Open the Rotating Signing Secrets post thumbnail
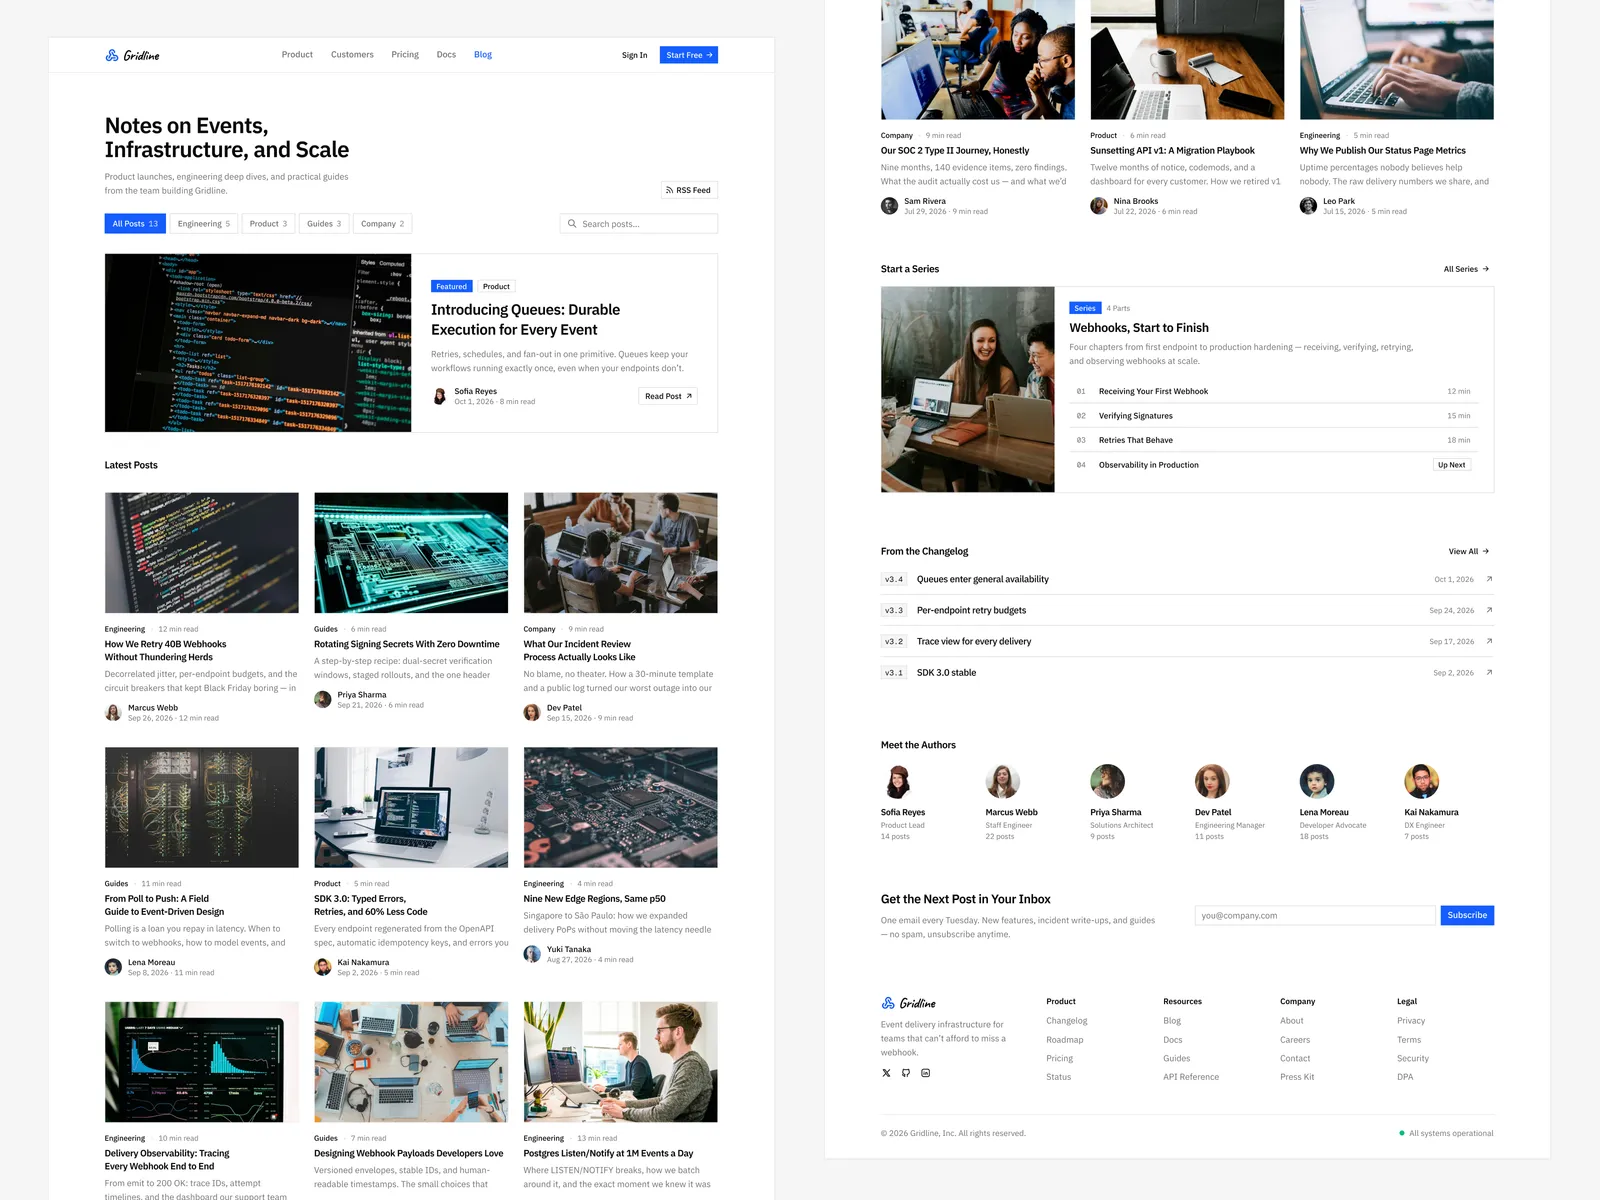 coord(411,553)
